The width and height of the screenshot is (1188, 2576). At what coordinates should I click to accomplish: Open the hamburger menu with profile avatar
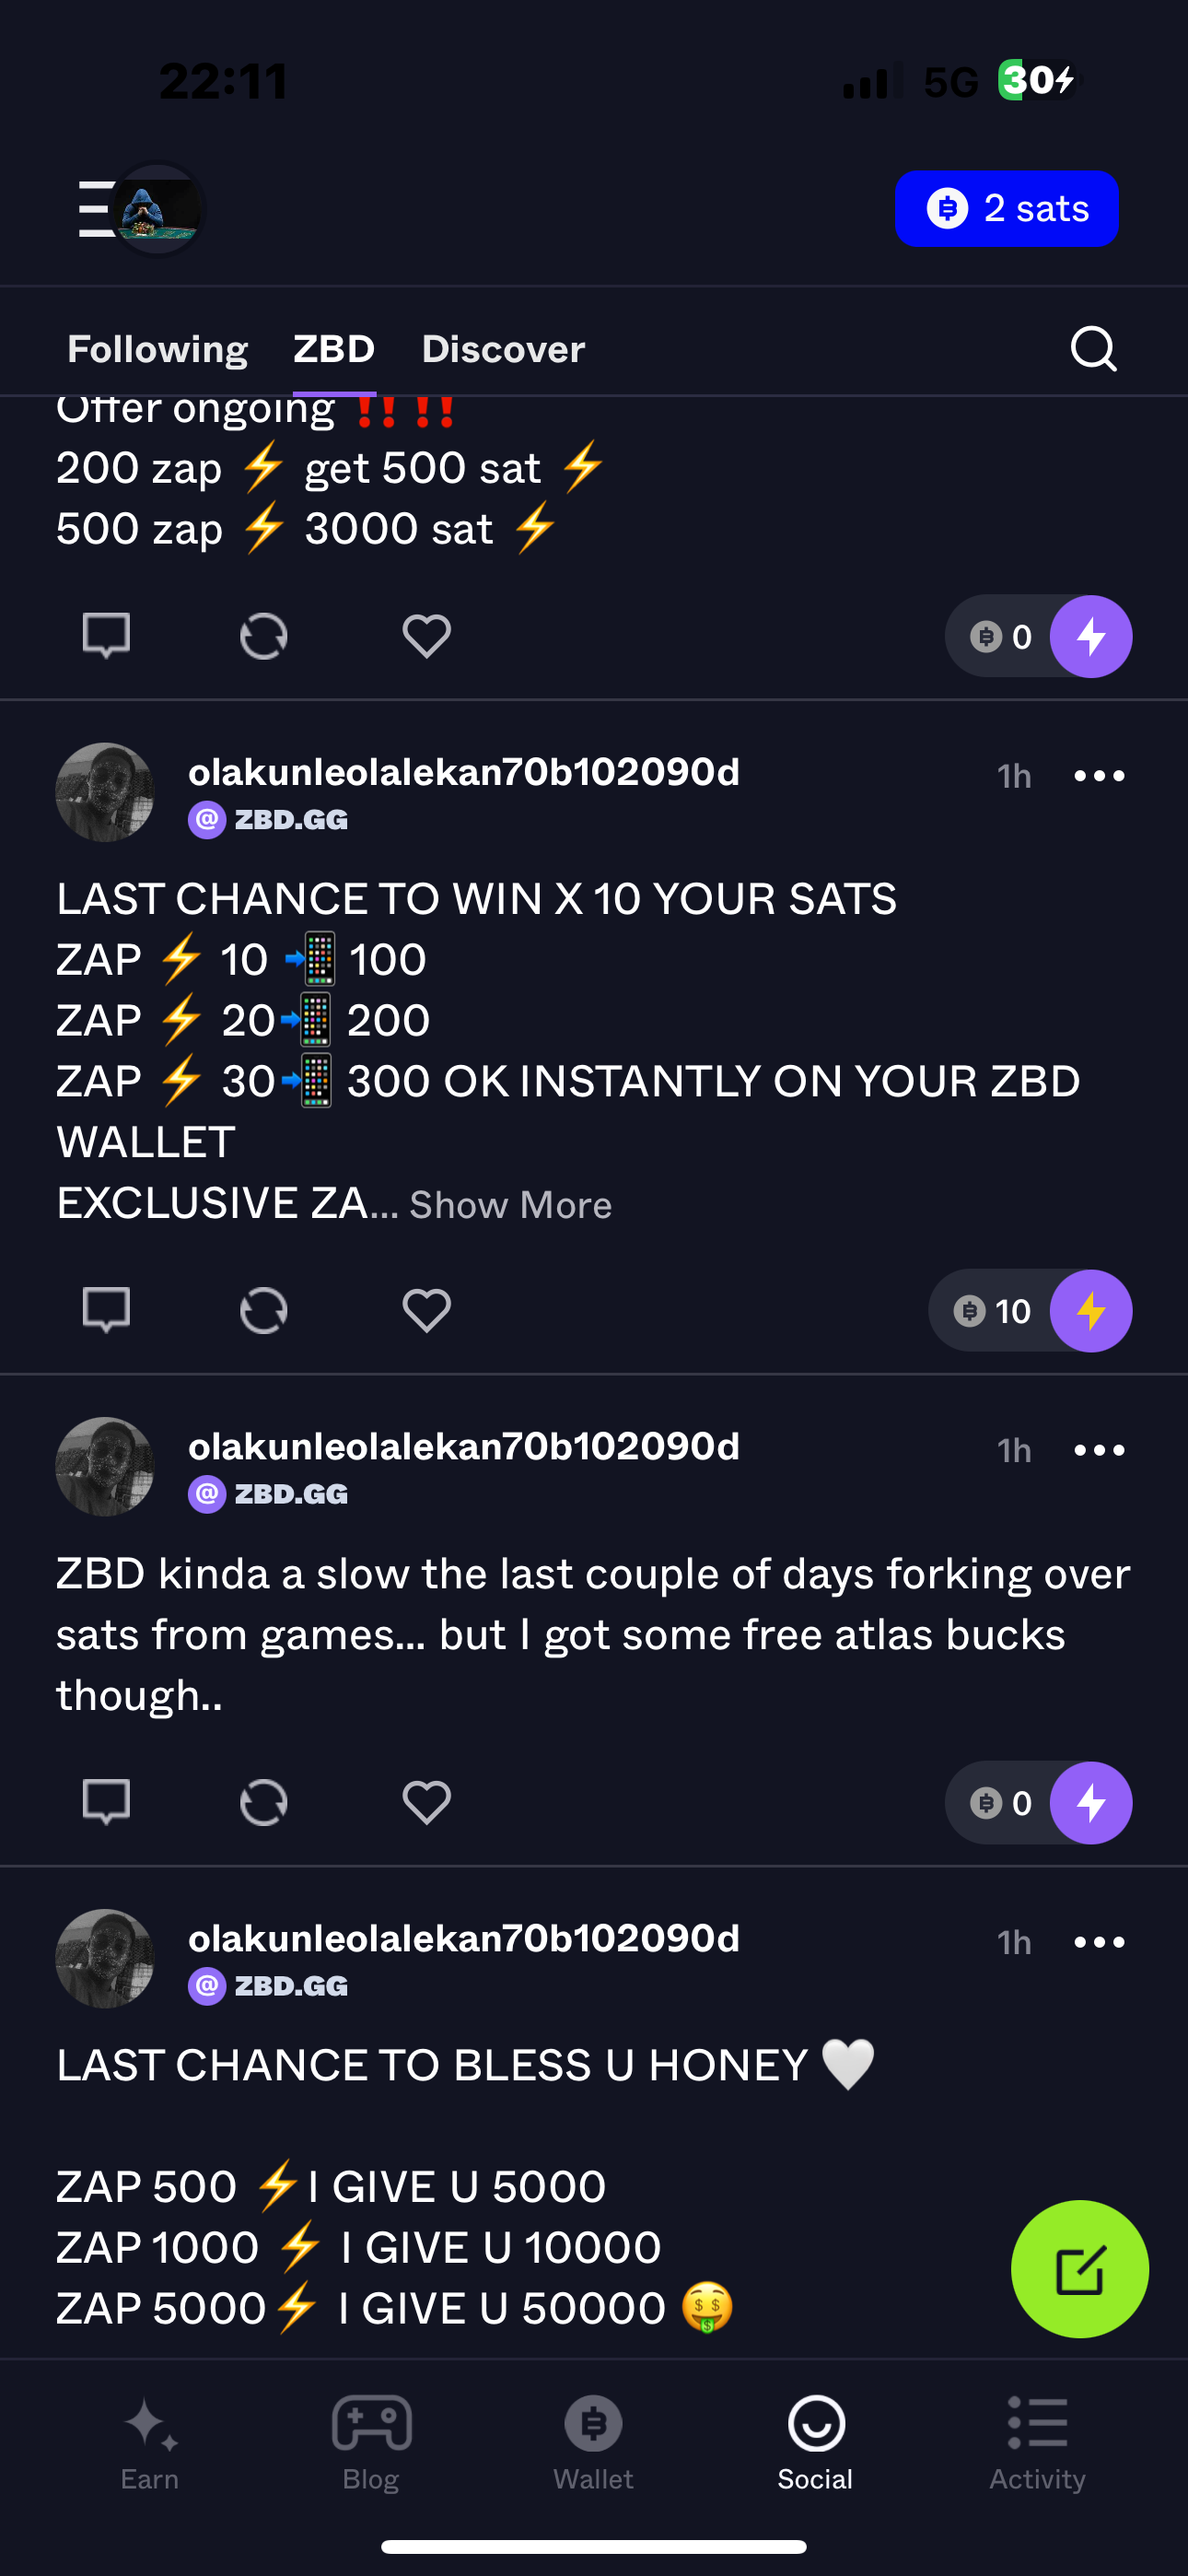click(140, 209)
